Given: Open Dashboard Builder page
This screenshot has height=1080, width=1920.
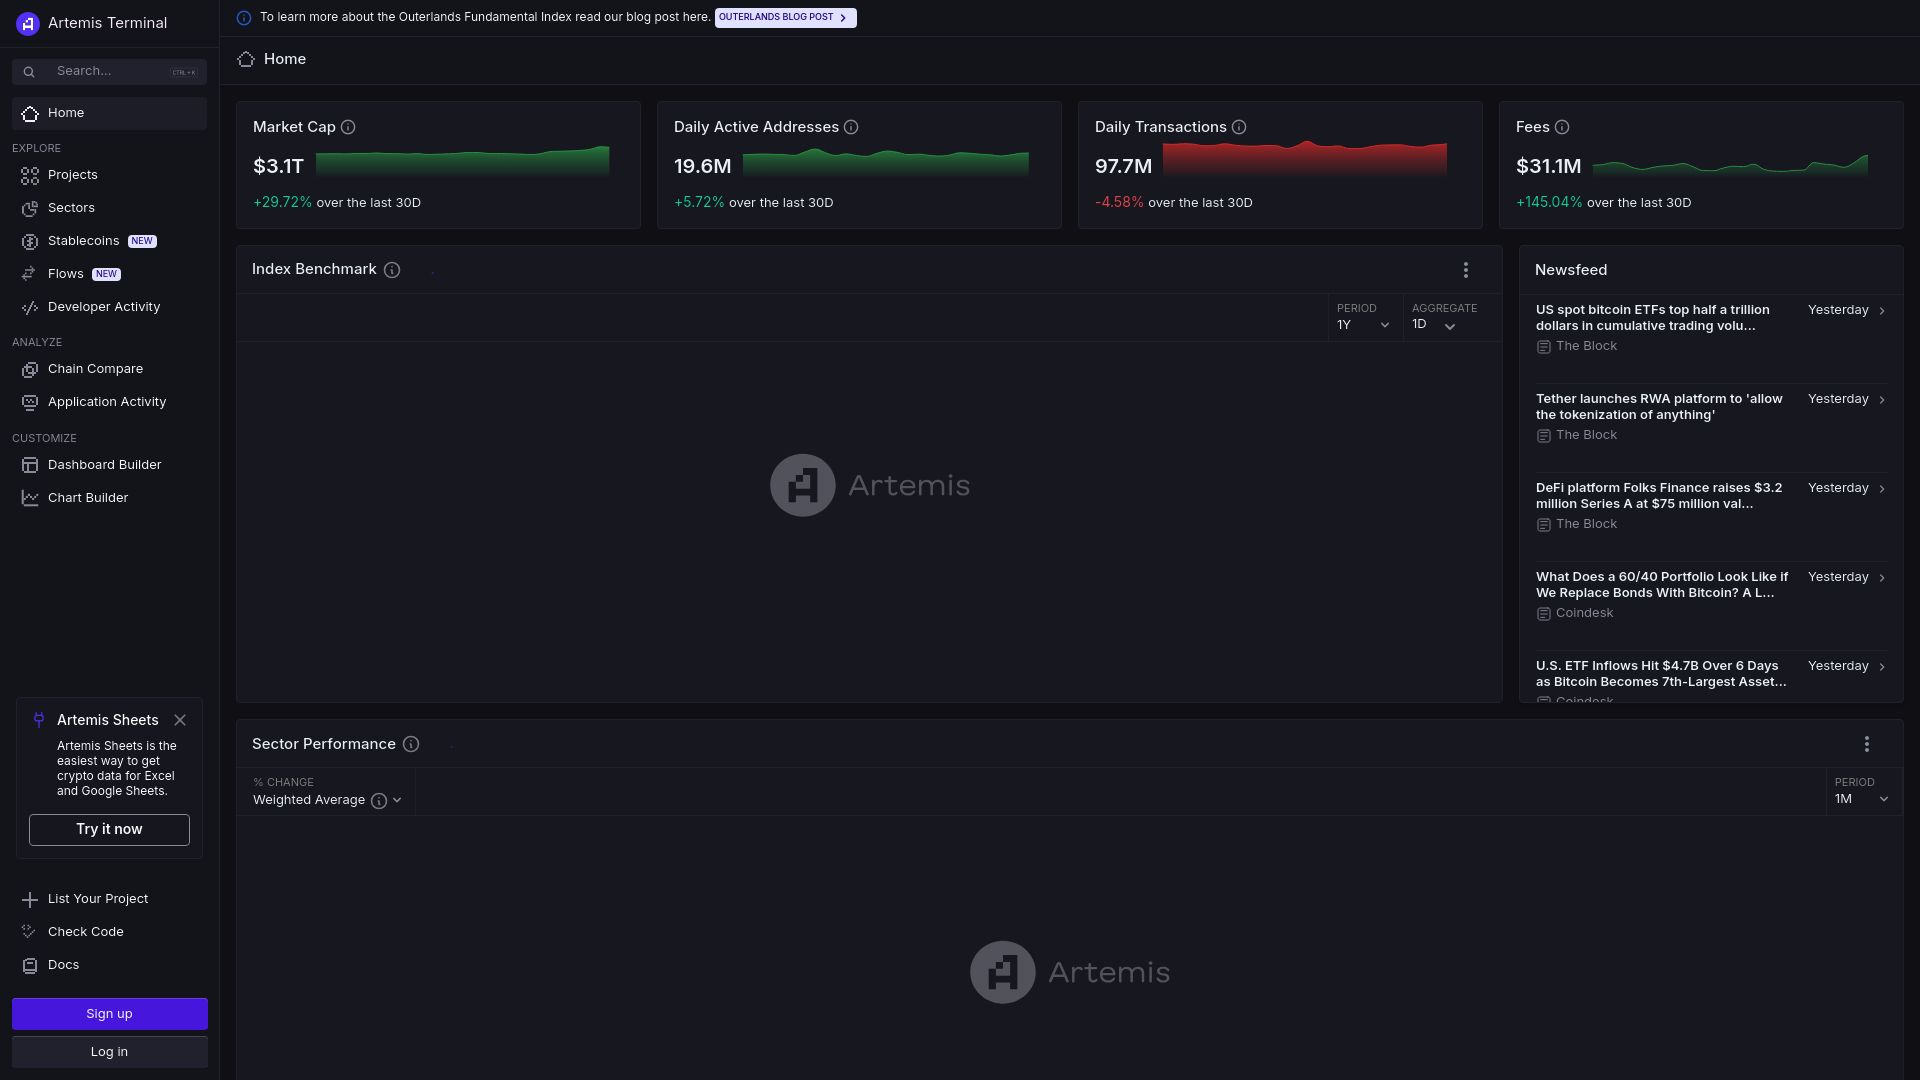Looking at the screenshot, I should 109,465.
